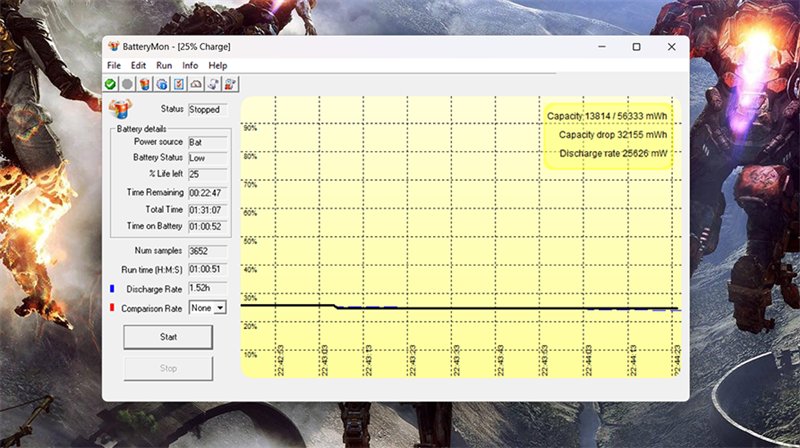Click the BatteryMon logo beside Status
This screenshot has width=800, height=448.
pos(120,109)
